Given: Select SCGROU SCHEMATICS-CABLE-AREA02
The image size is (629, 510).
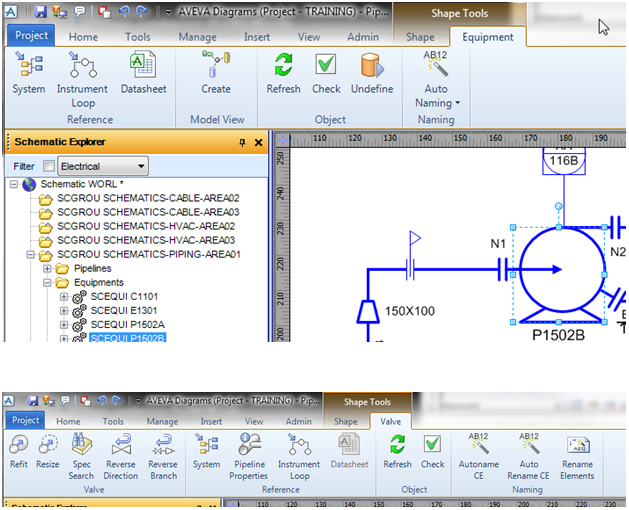Looking at the screenshot, I should [148, 198].
